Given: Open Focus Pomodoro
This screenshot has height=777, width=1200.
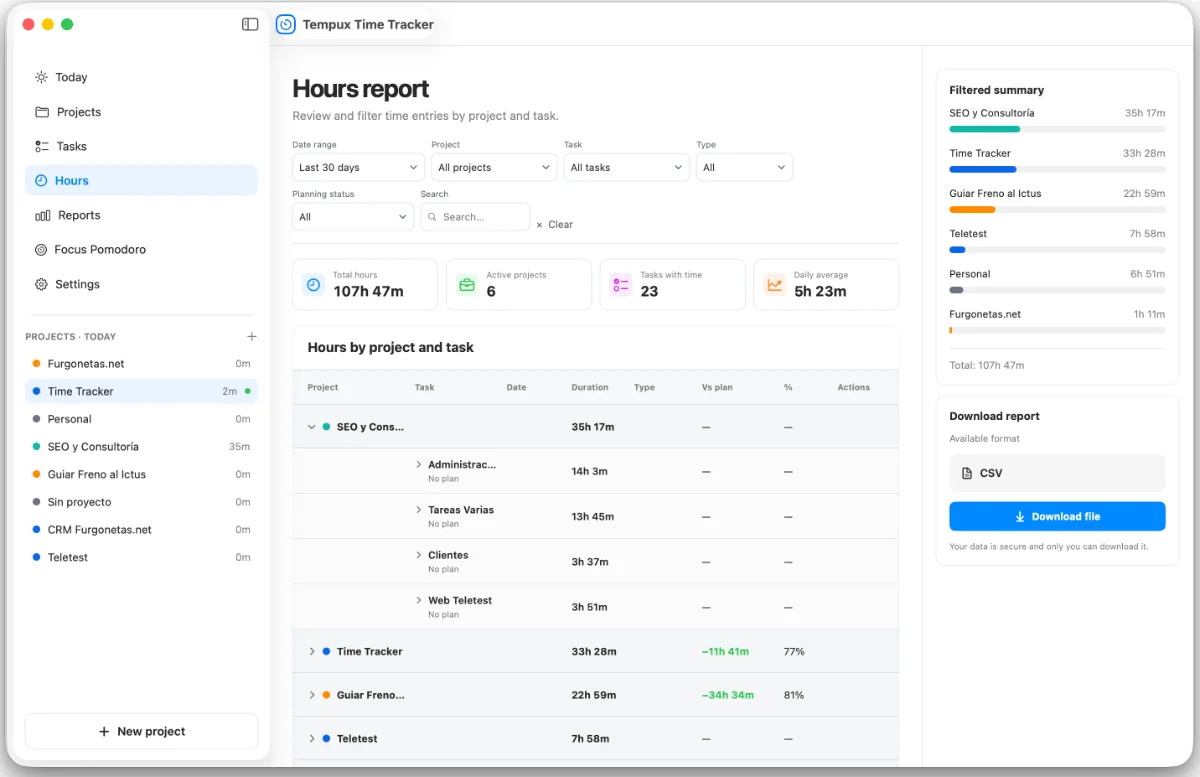Looking at the screenshot, I should point(141,250).
